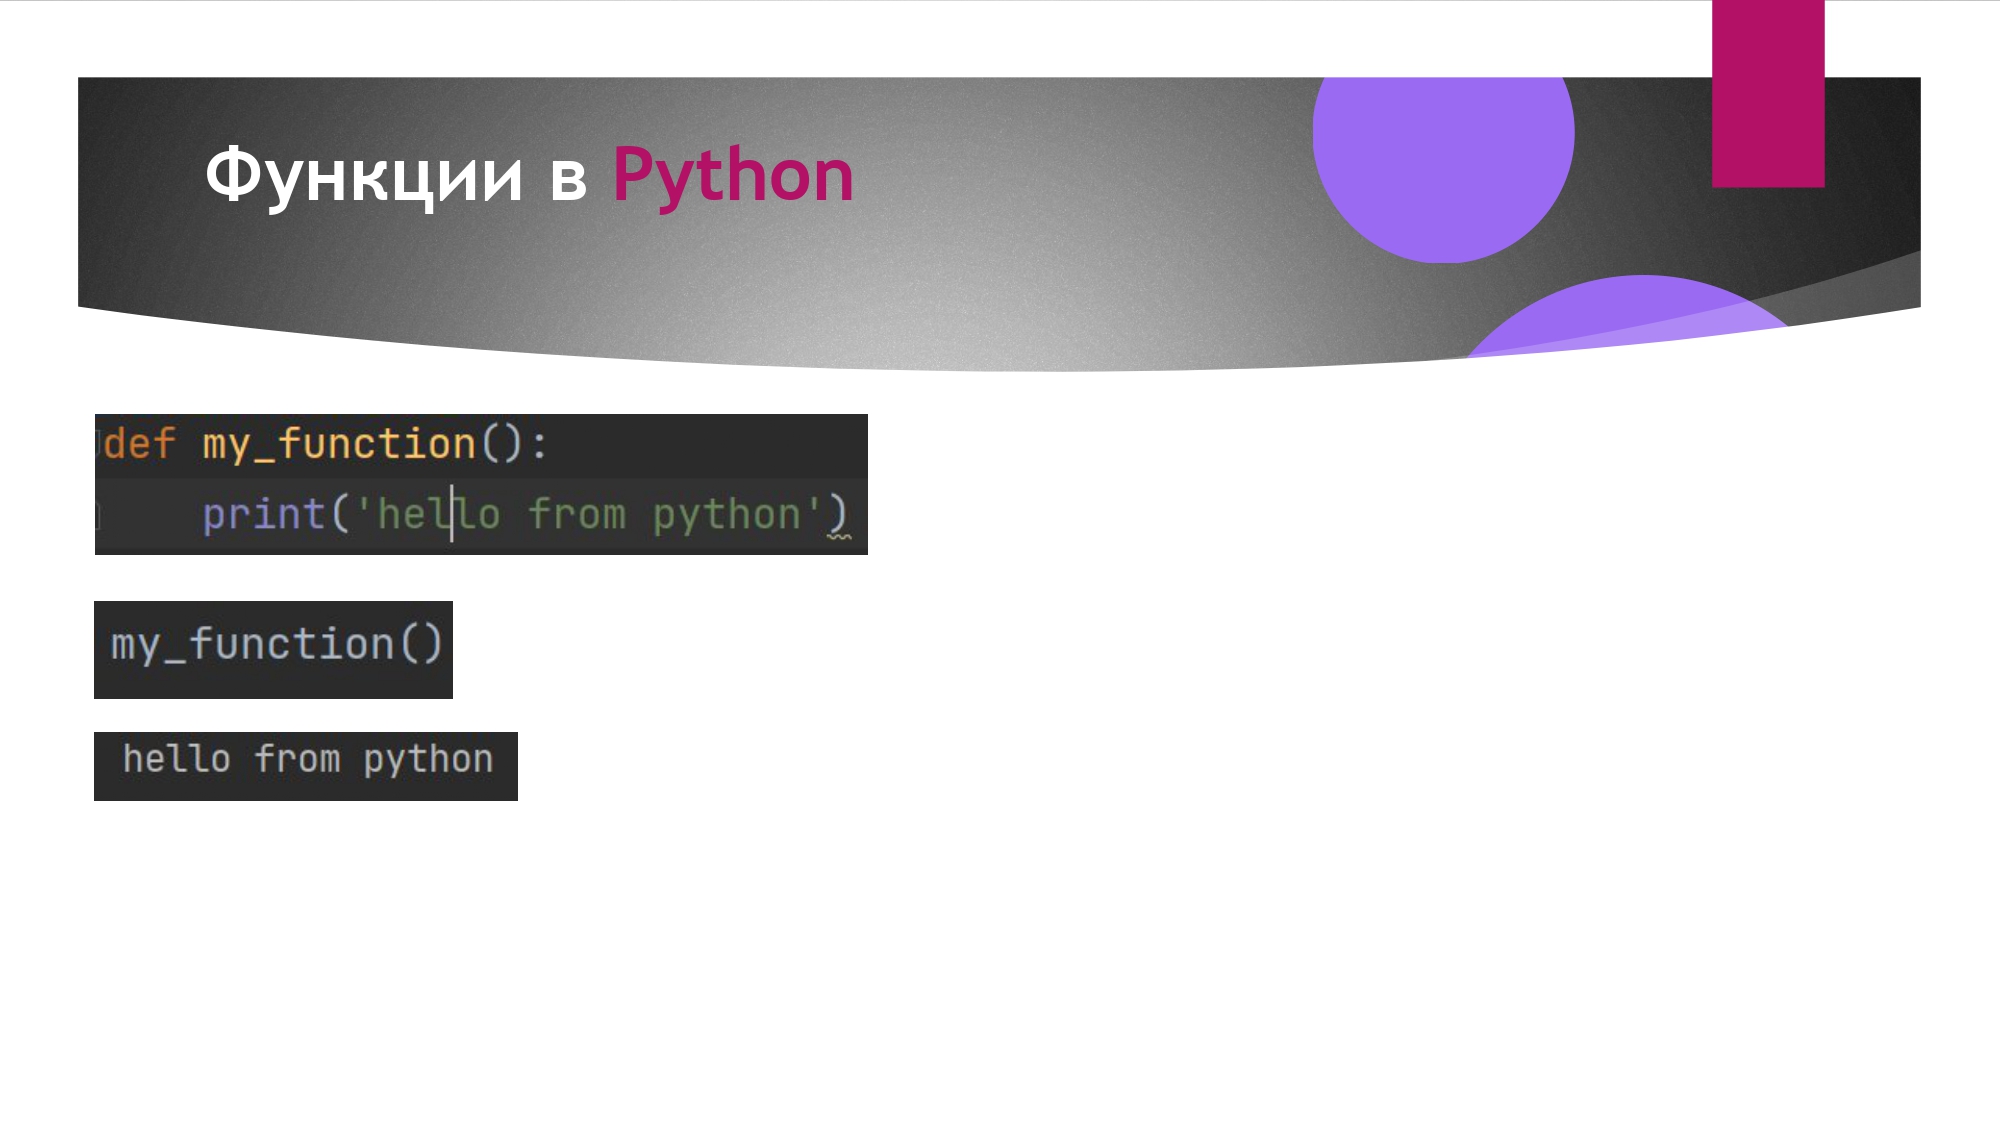The height and width of the screenshot is (1125, 2000).
Task: Click the print function in code
Action: pos(261,512)
